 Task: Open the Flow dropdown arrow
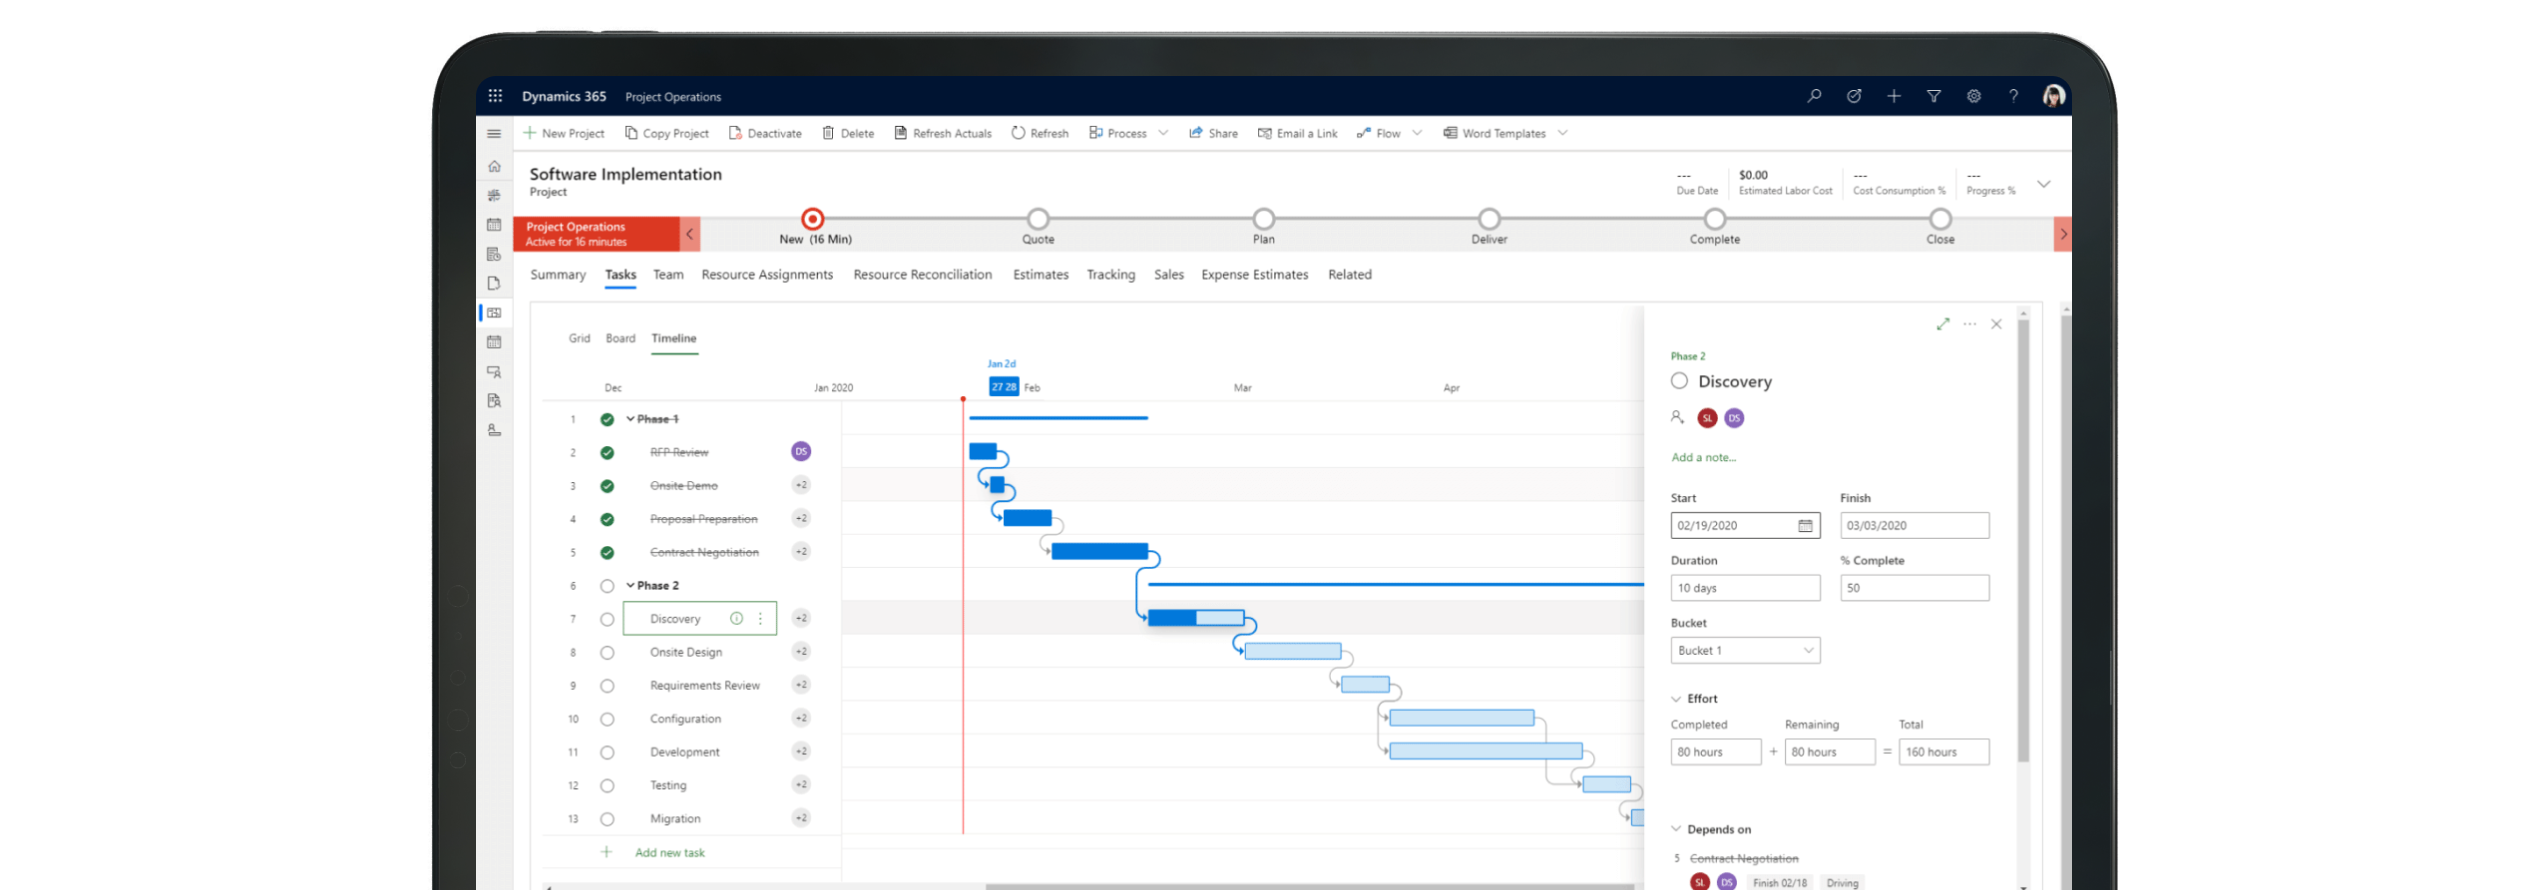(x=1417, y=133)
